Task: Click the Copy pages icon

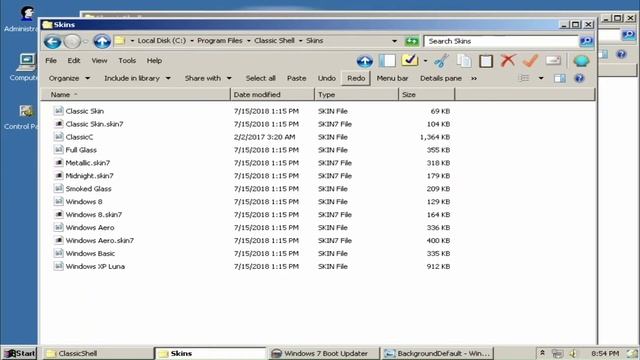Action: [464, 61]
